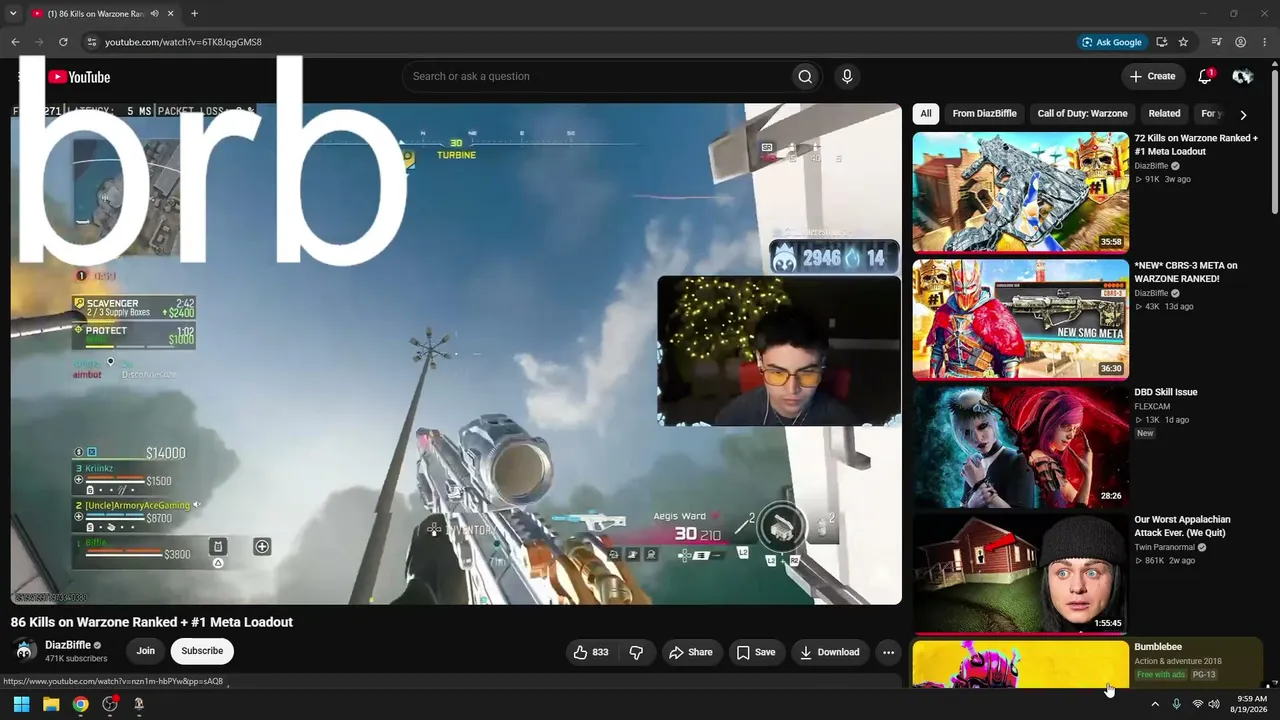Viewport: 1280px width, 720px height.
Task: Open Wi-Fi network settings in tray
Action: (x=1198, y=704)
